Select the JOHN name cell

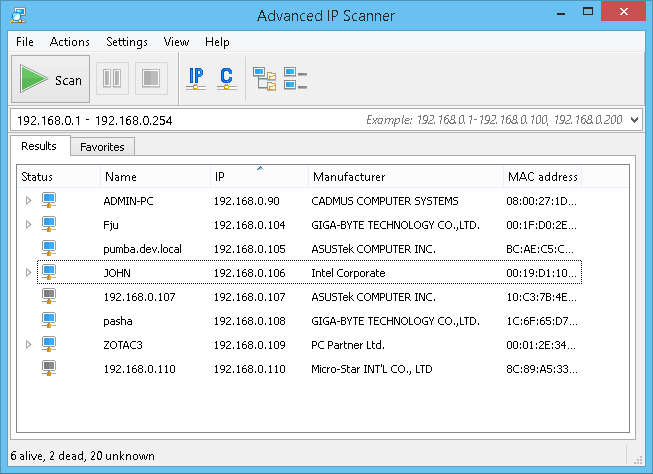(117, 273)
